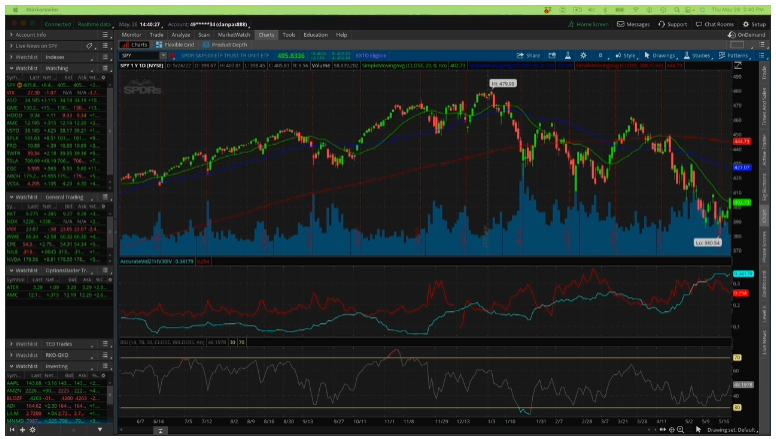Click the chart settings gear icon
The height and width of the screenshot is (439, 776).
pos(583,55)
